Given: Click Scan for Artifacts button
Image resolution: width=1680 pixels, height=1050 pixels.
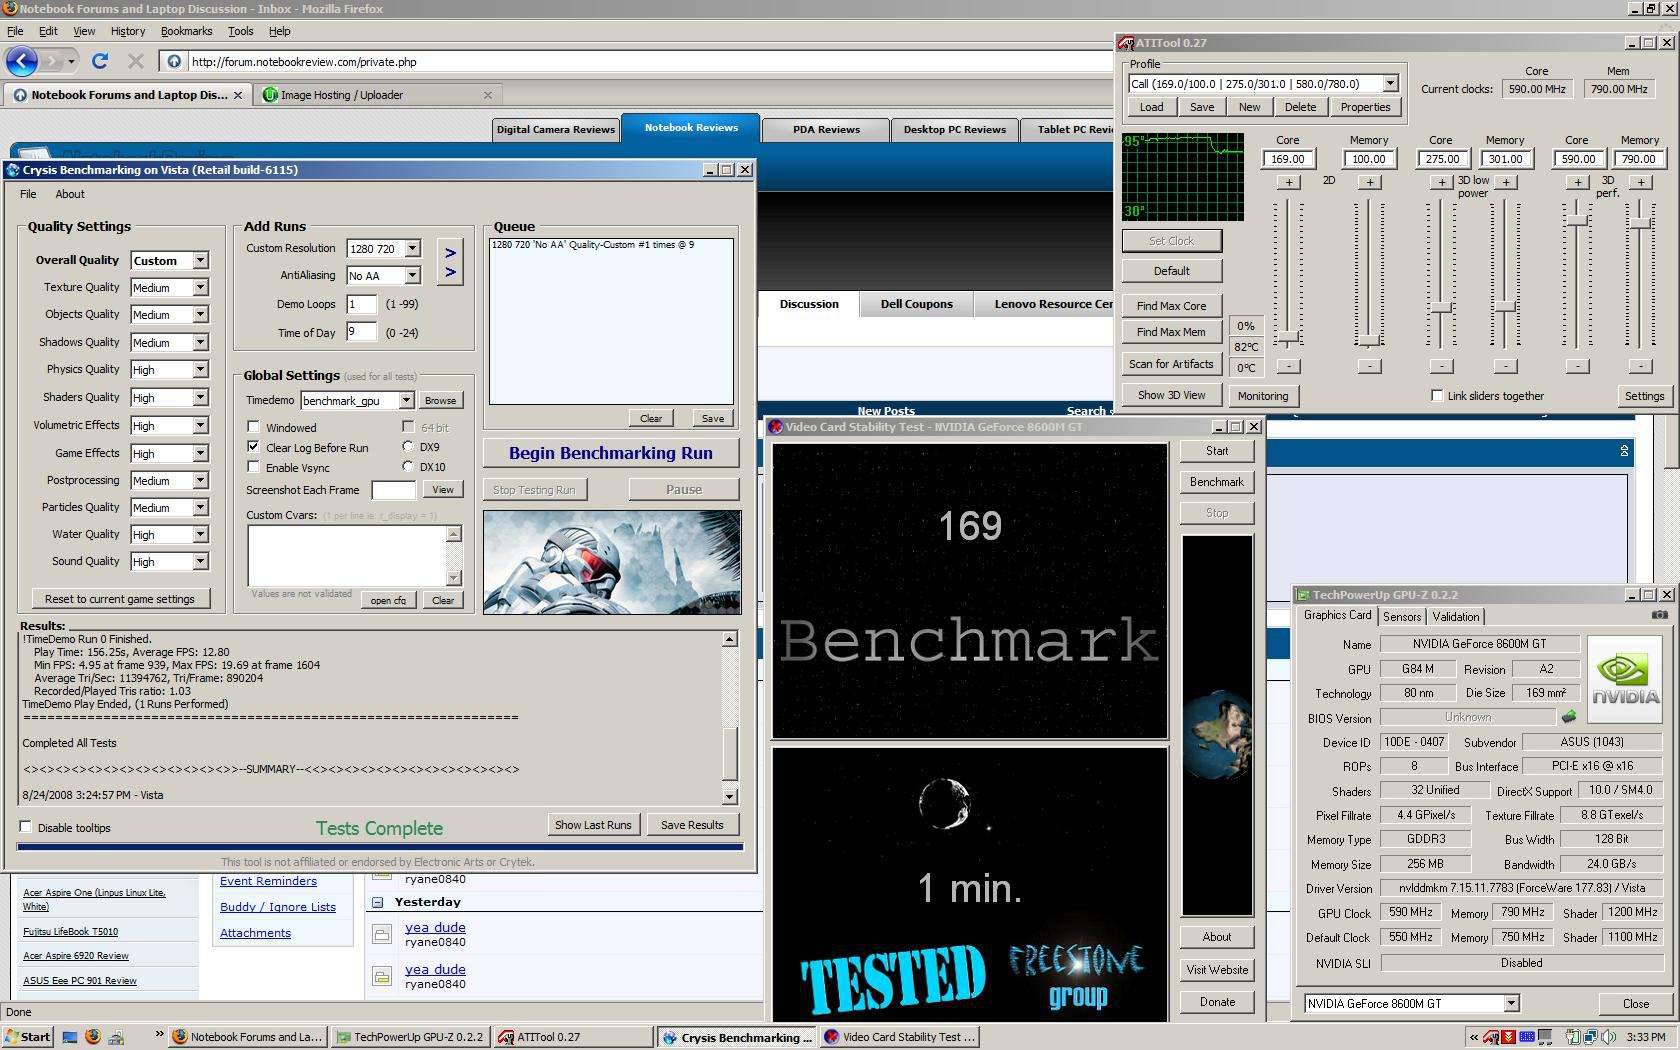Looking at the screenshot, I should tap(1171, 364).
